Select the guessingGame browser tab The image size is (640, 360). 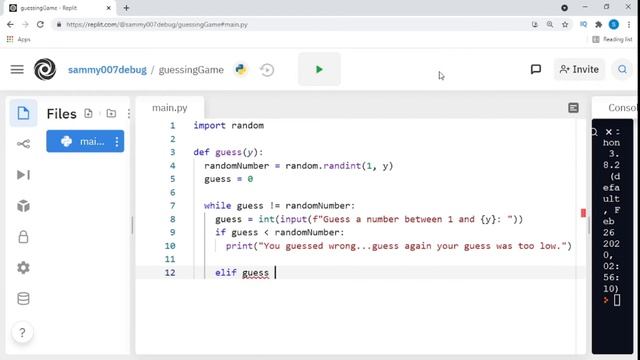(61, 8)
